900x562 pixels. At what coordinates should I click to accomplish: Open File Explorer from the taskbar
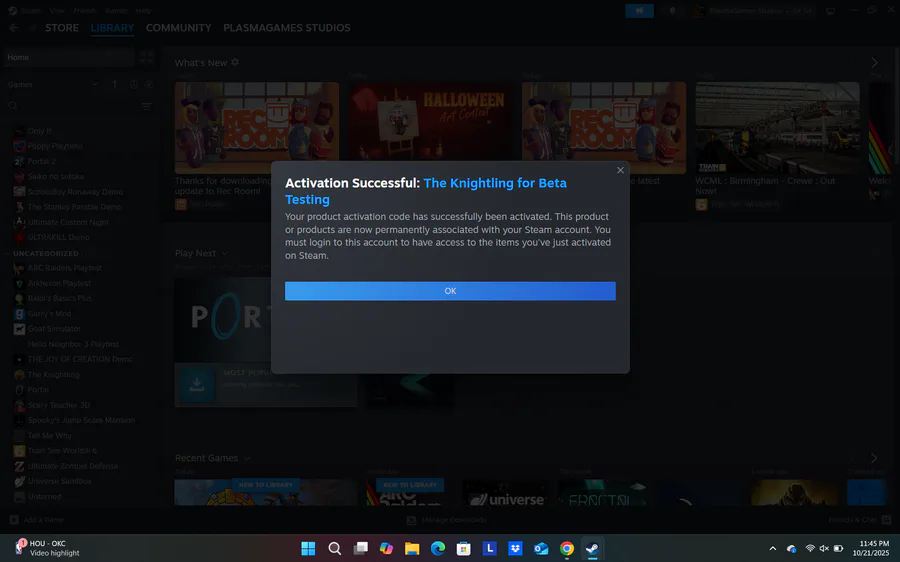tap(412, 548)
